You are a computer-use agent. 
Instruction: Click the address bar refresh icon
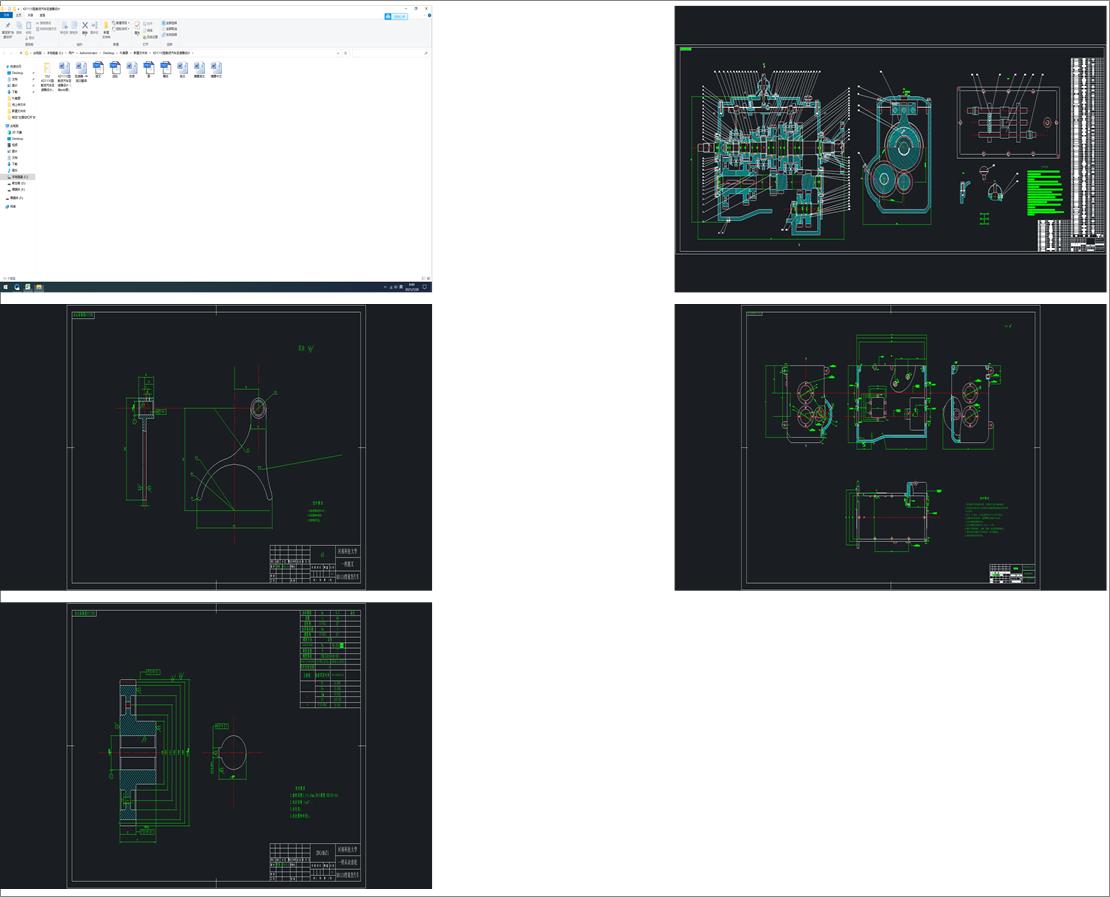tap(345, 53)
